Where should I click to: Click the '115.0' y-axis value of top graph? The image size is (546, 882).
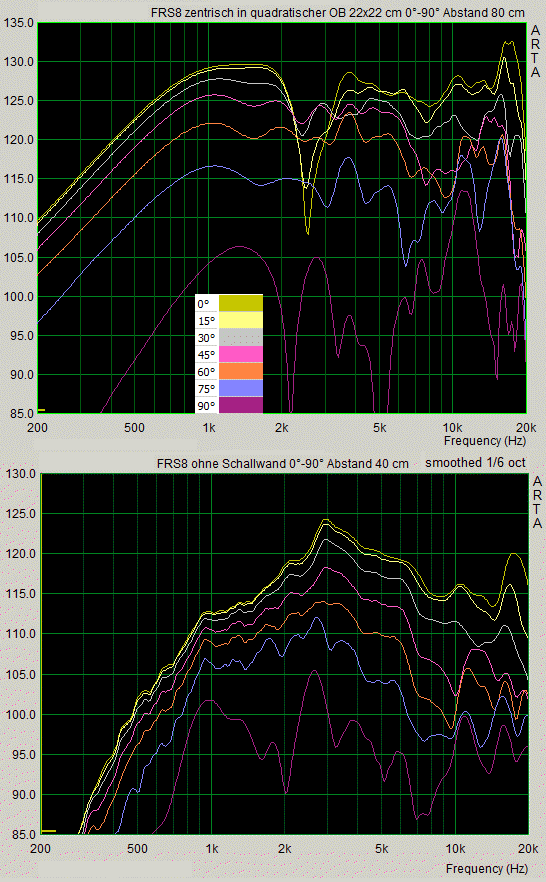[x=19, y=179]
